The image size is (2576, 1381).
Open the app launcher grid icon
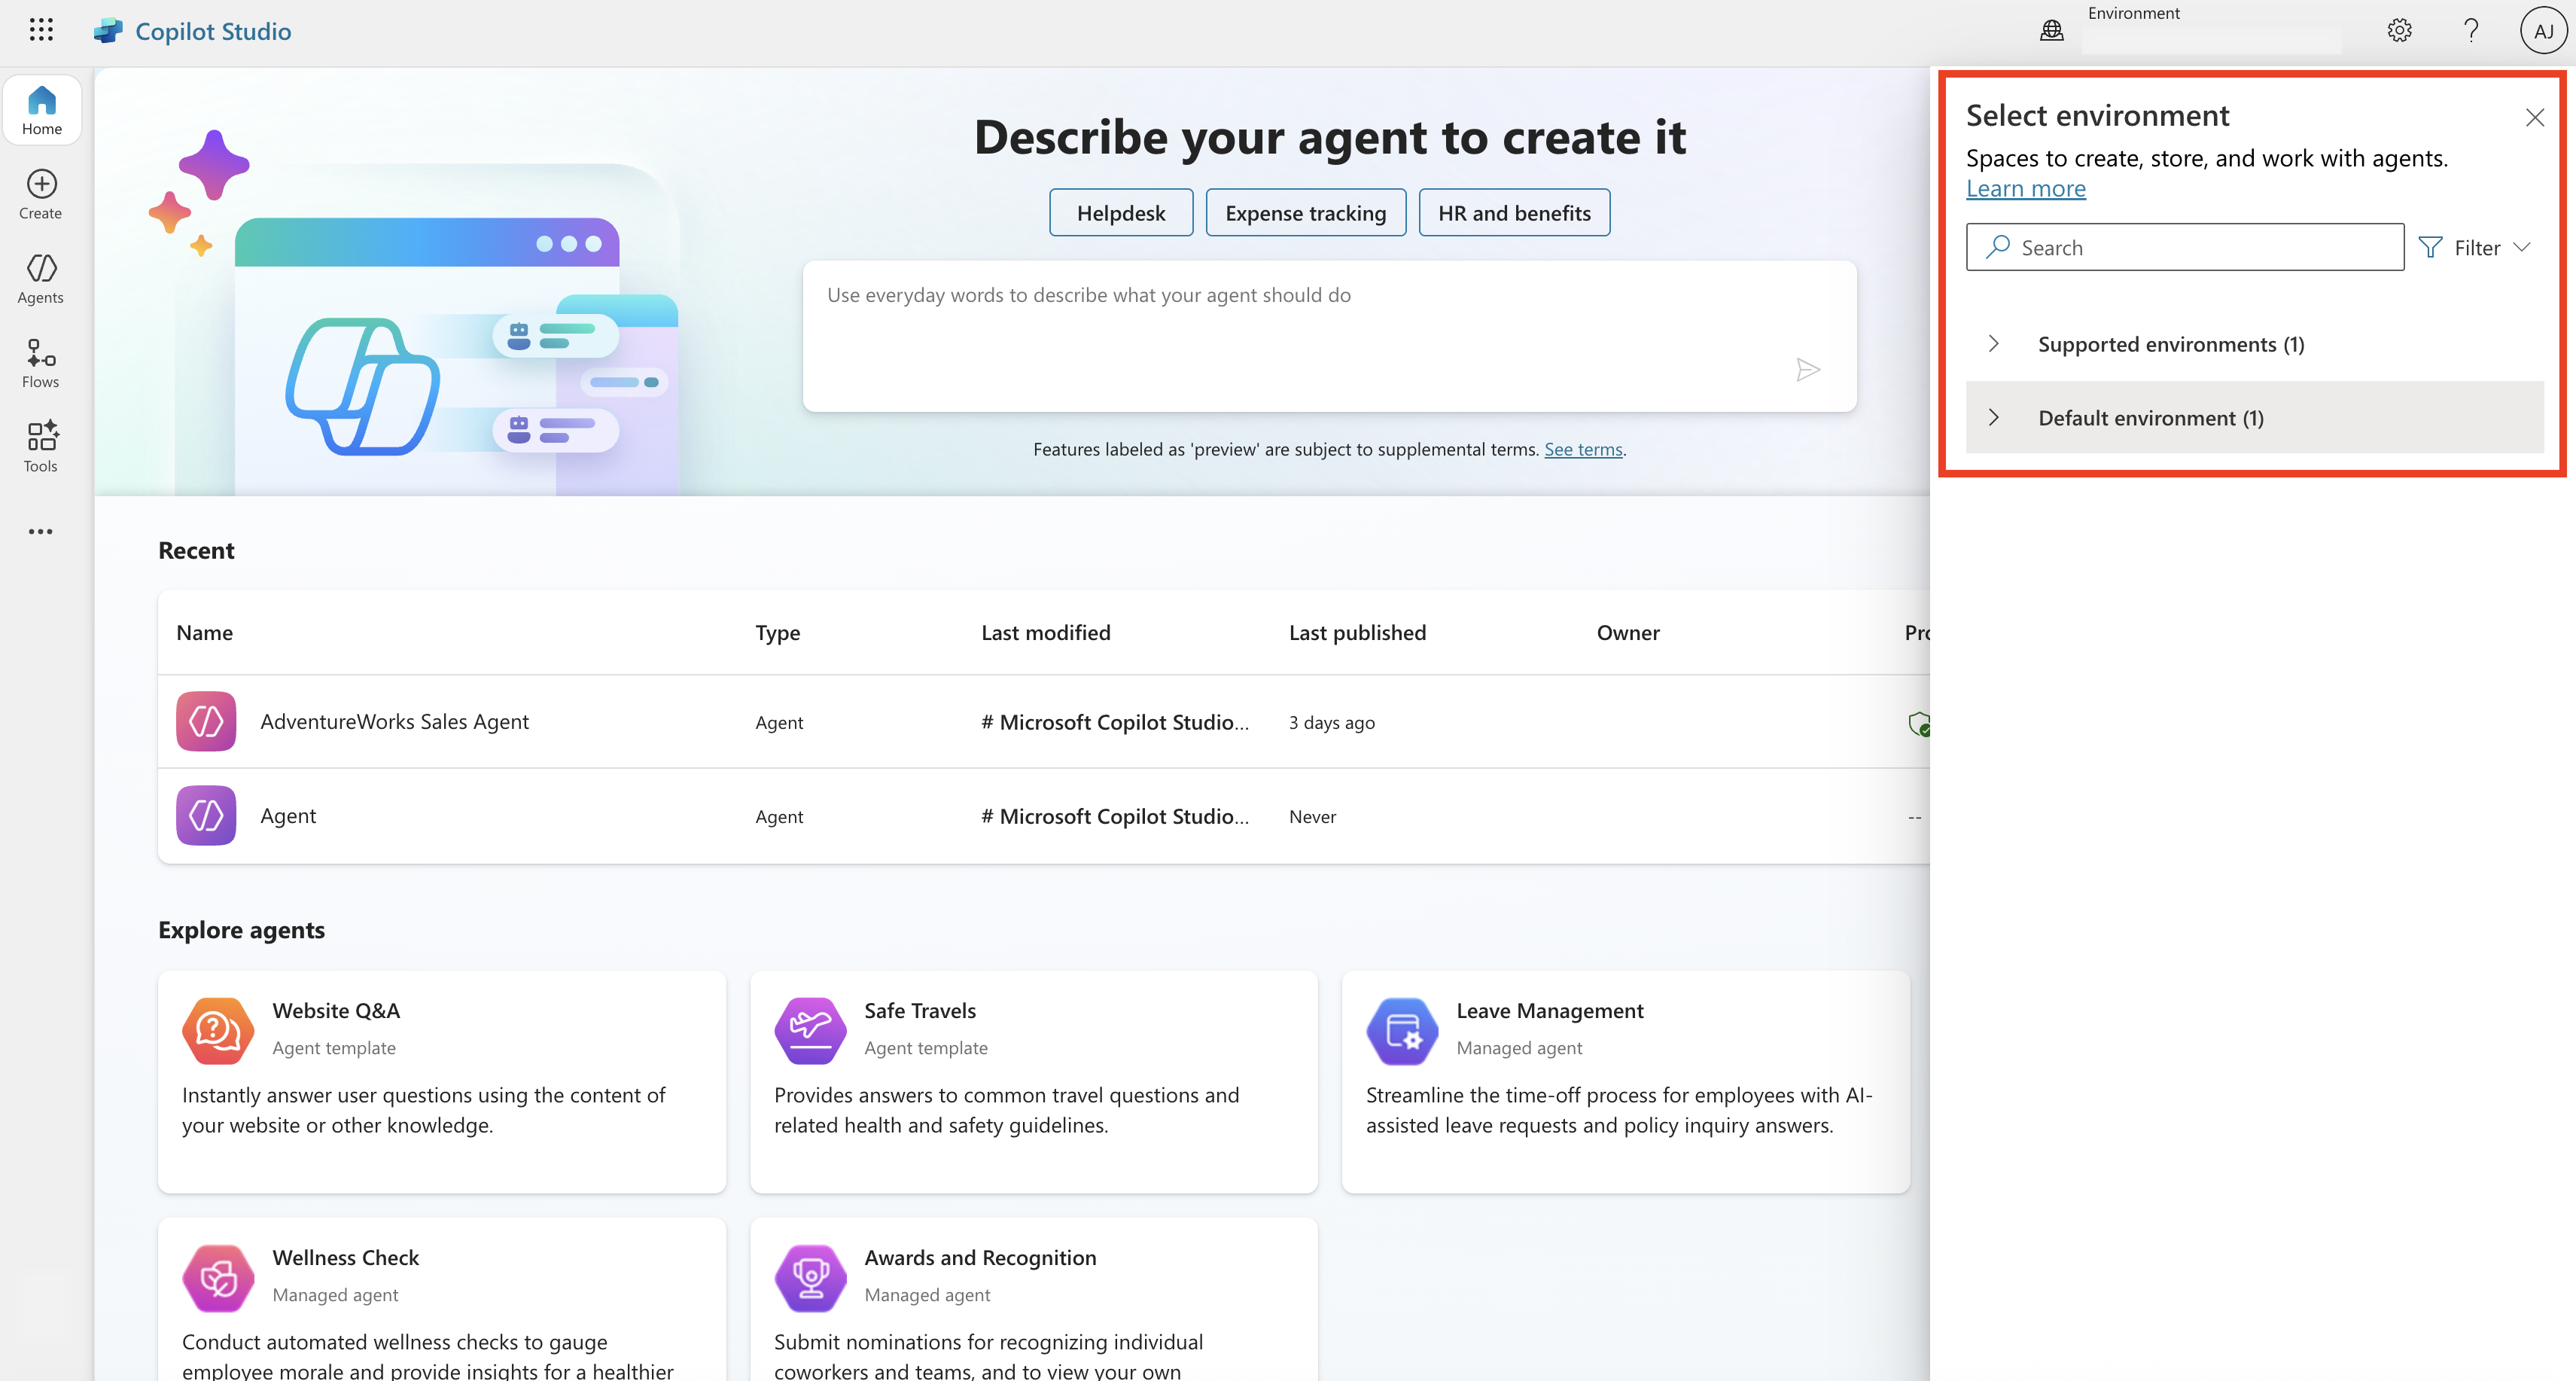coord(41,30)
